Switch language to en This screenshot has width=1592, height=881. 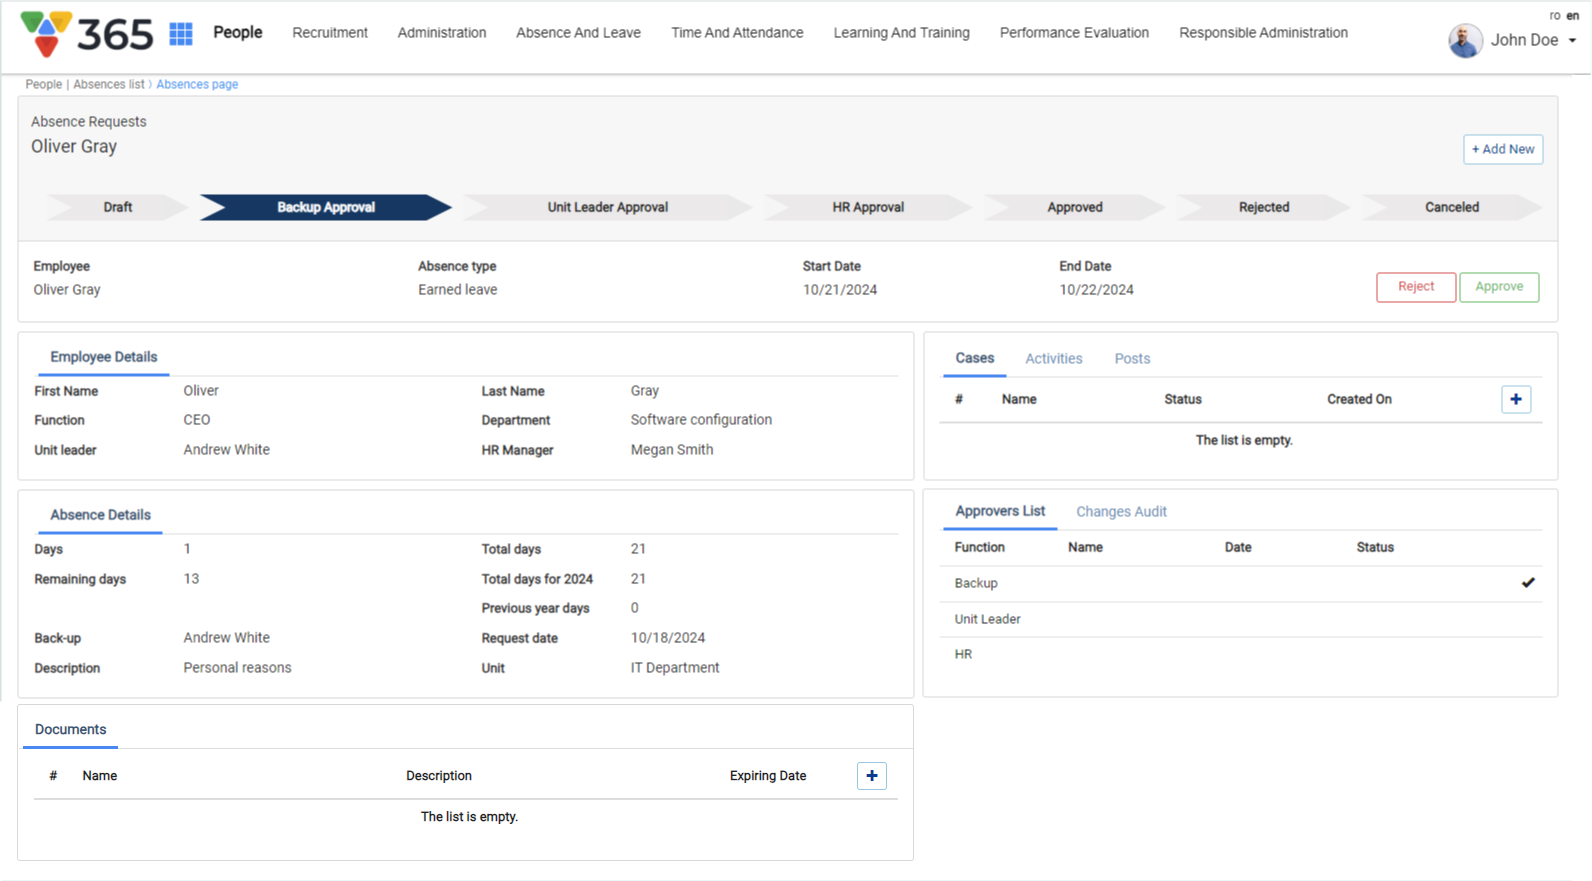(x=1573, y=15)
